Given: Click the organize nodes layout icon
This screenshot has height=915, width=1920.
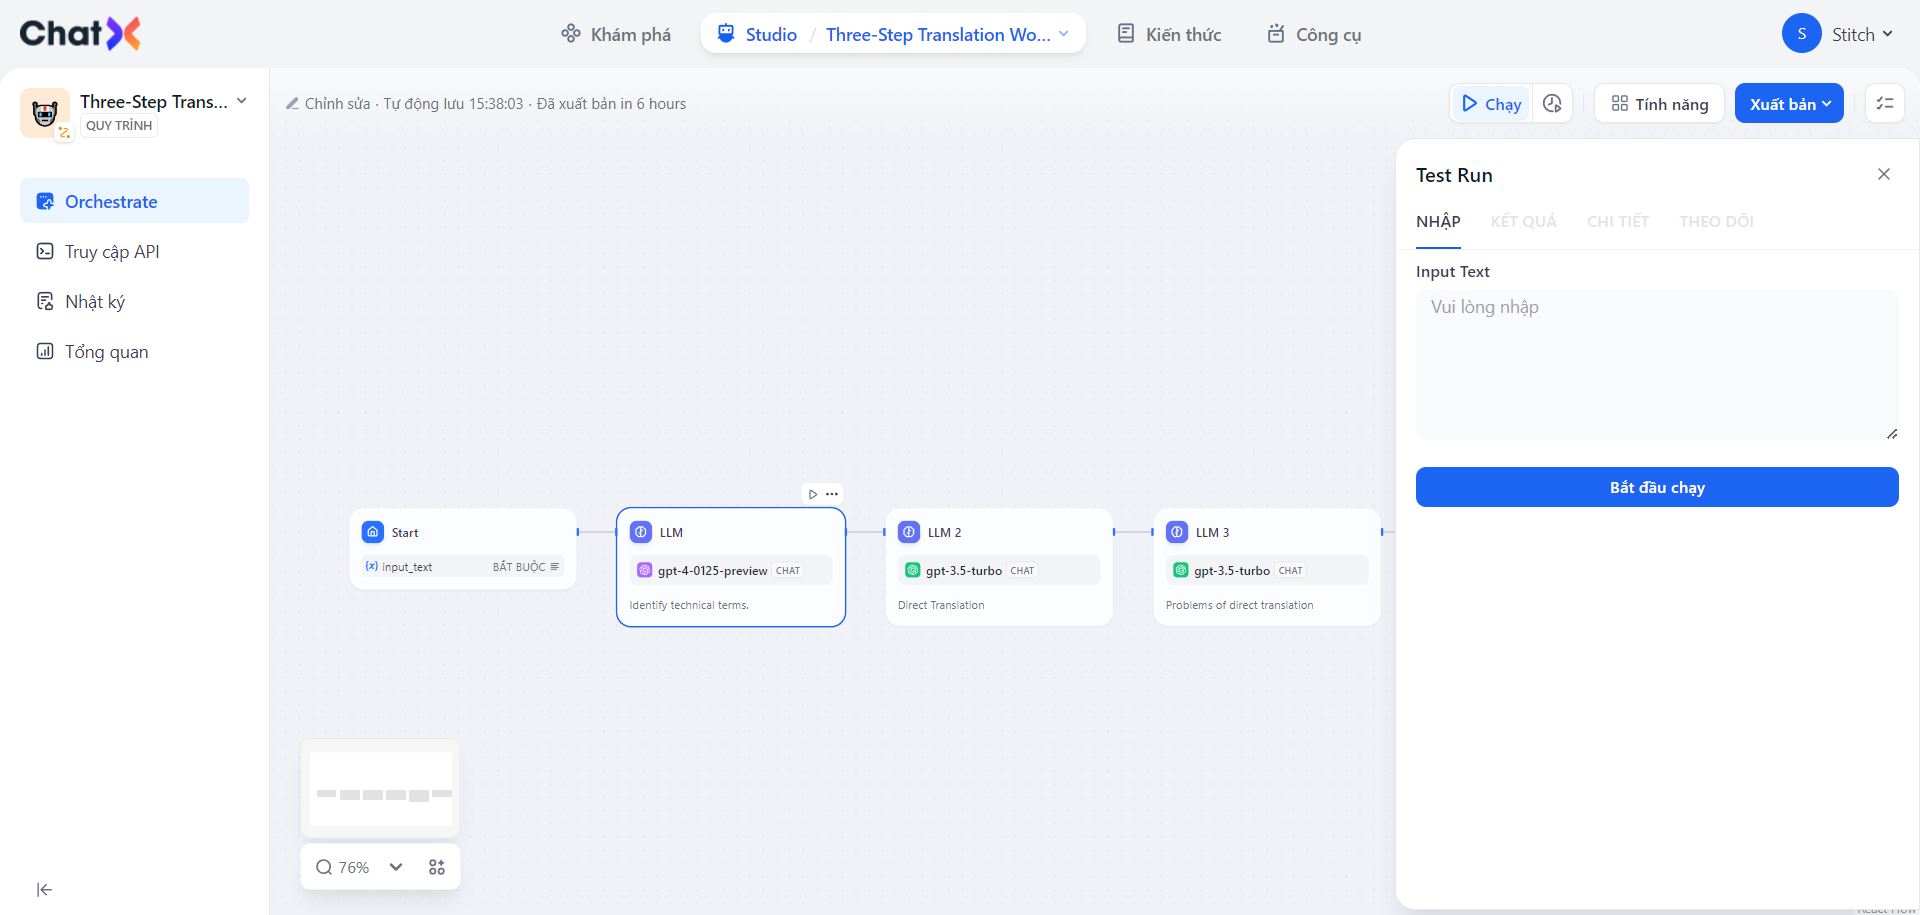Looking at the screenshot, I should coord(437,867).
